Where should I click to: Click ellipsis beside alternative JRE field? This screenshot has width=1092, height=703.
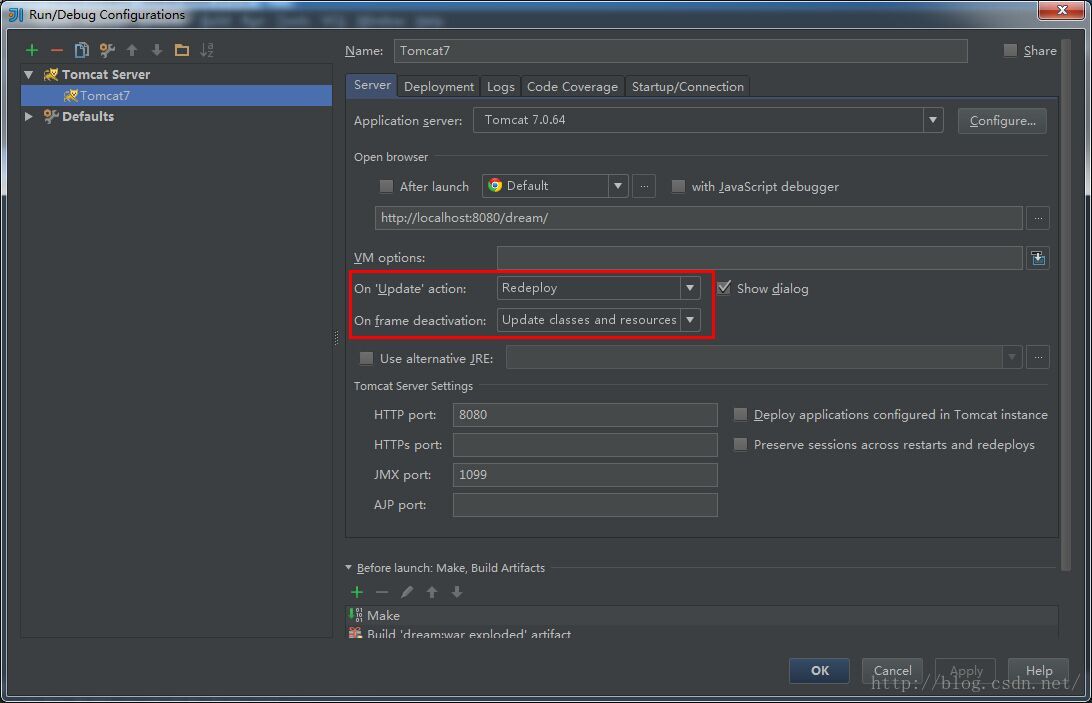pos(1038,357)
